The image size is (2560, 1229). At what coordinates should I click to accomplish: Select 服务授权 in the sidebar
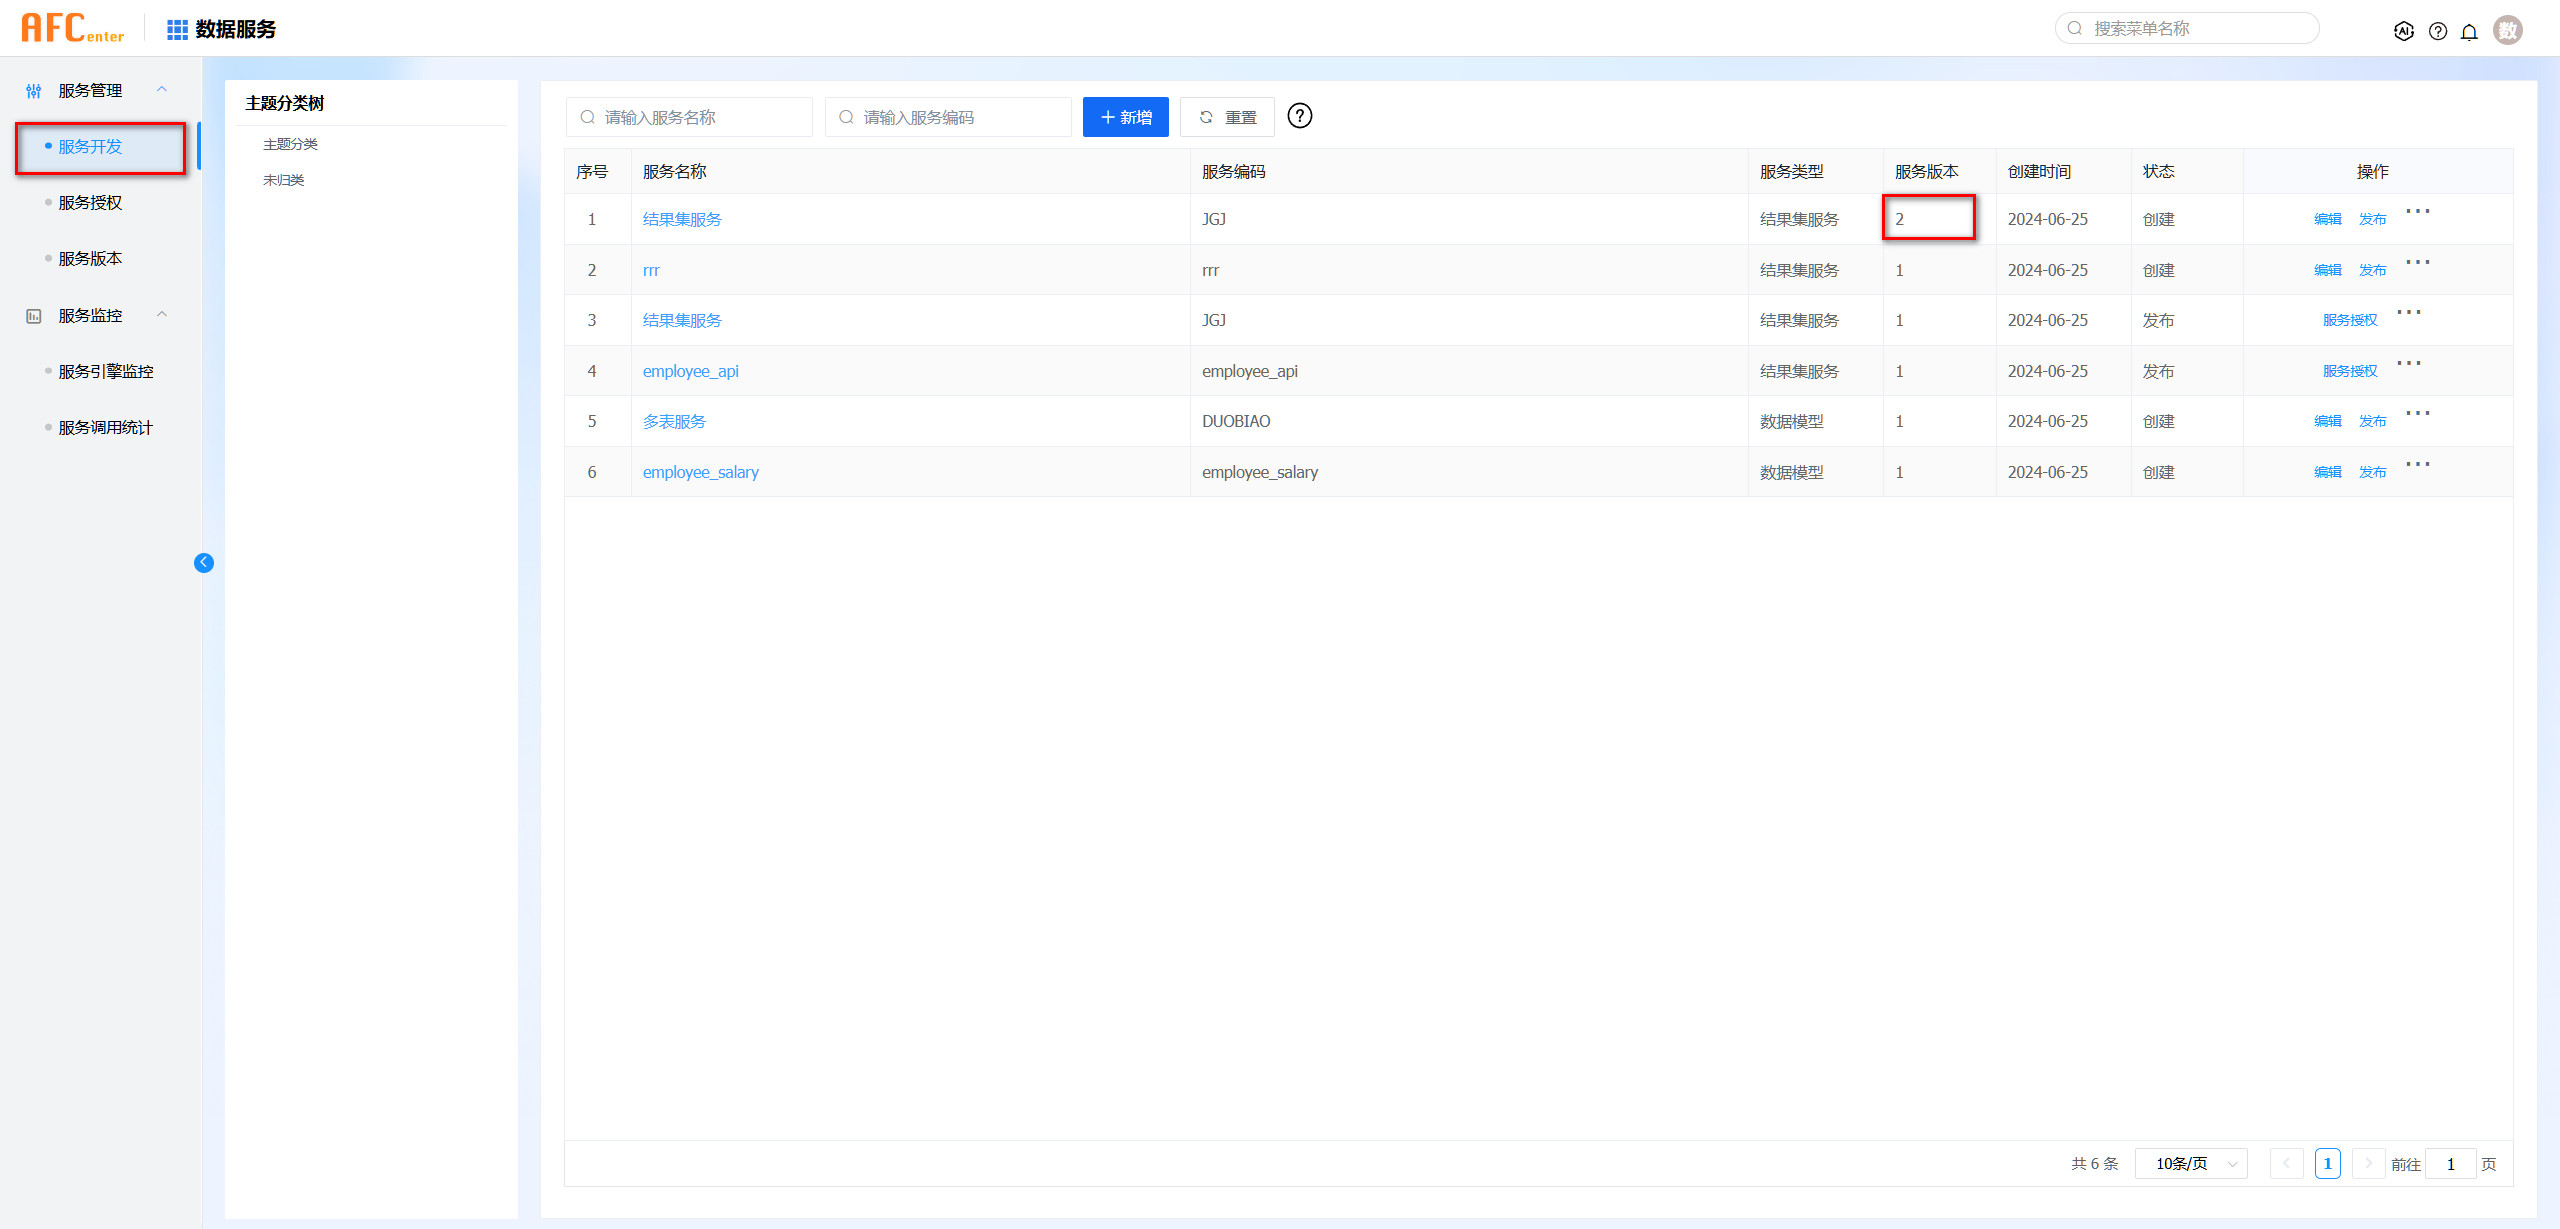[90, 203]
